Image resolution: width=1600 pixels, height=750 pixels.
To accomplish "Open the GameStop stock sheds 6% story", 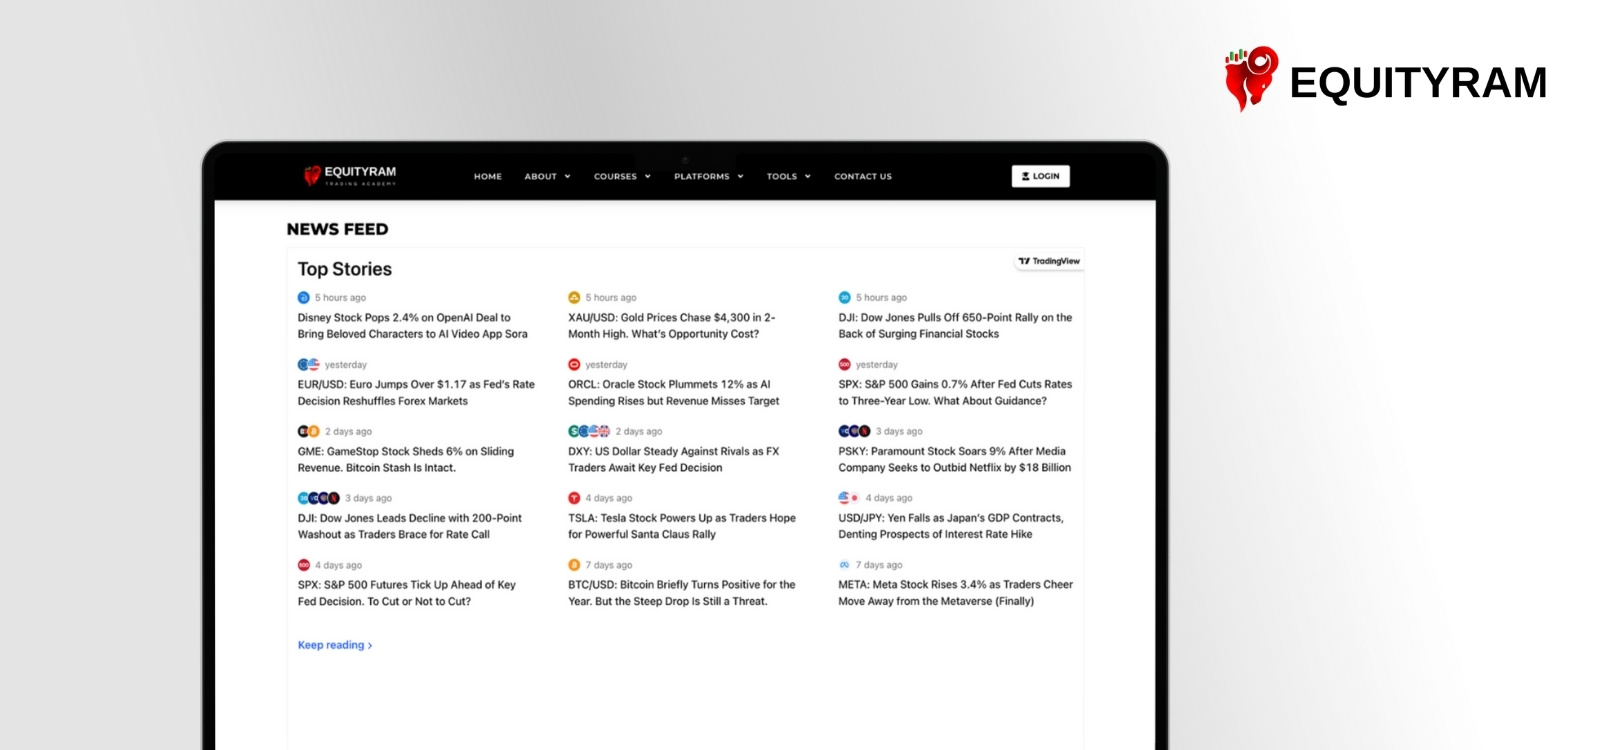I will 406,459.
